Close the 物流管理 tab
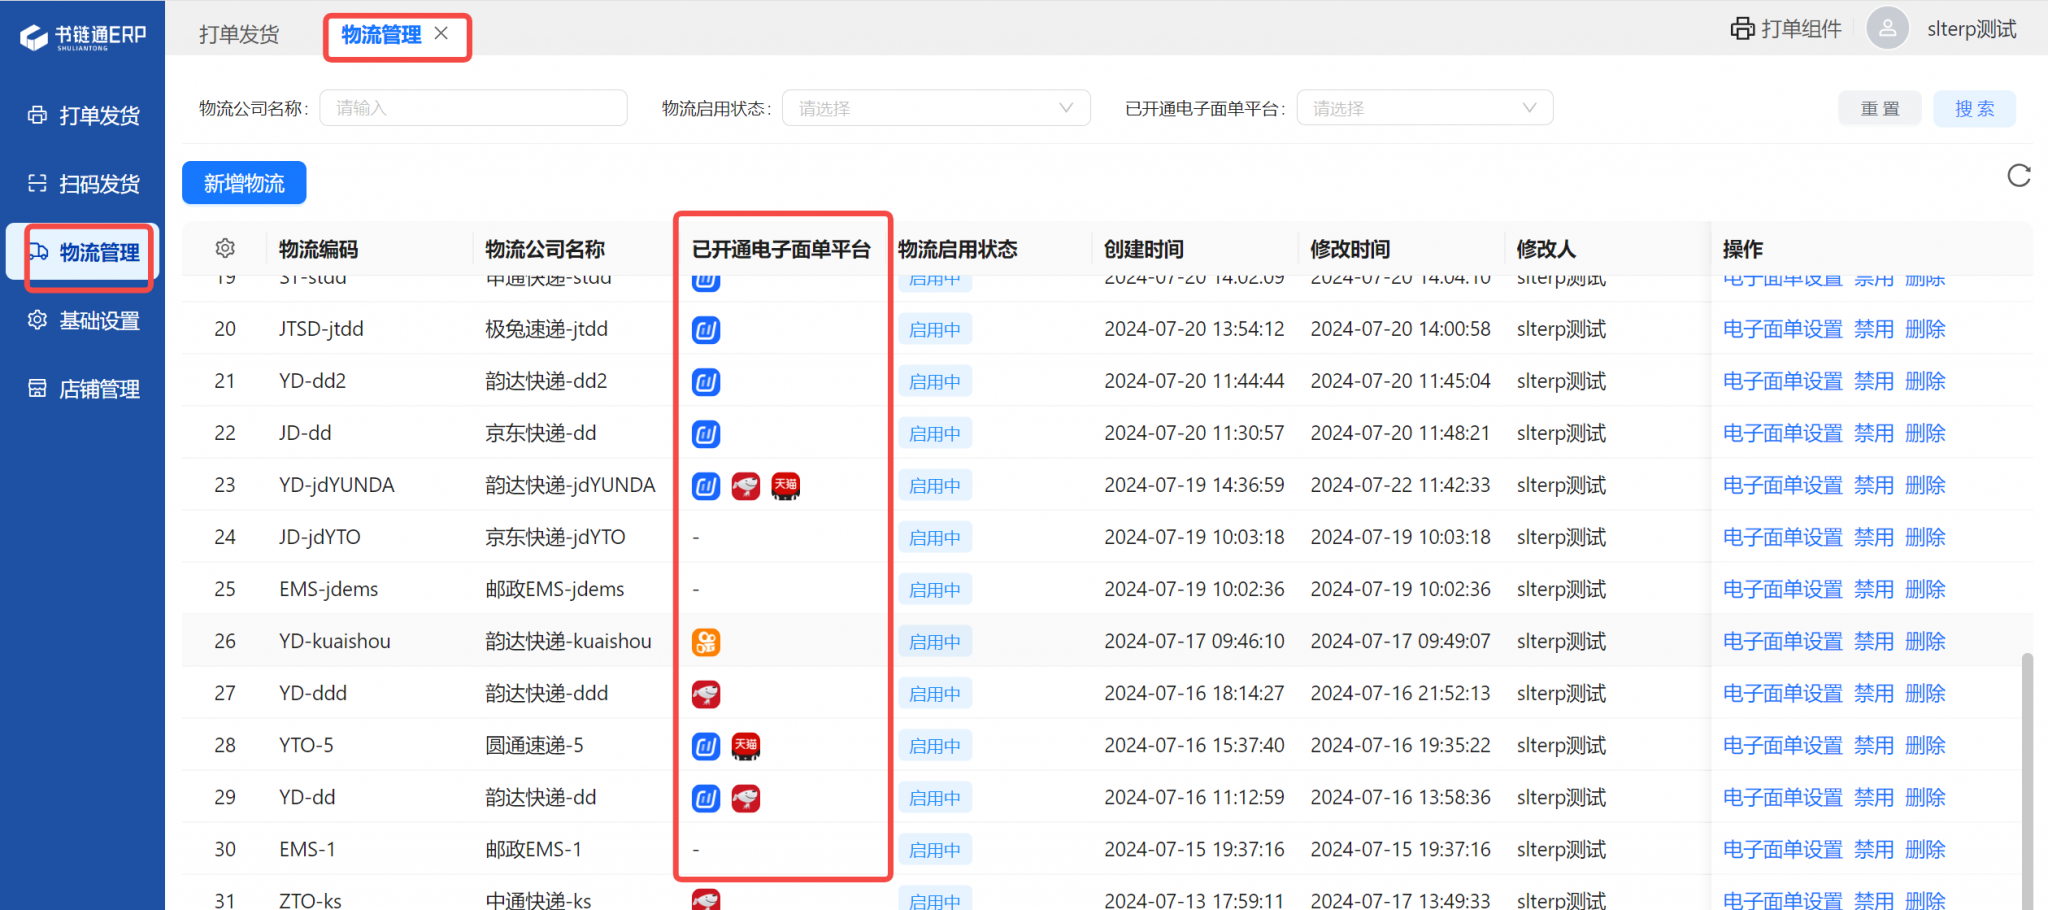Screen dimensions: 2048x910 (x=441, y=33)
